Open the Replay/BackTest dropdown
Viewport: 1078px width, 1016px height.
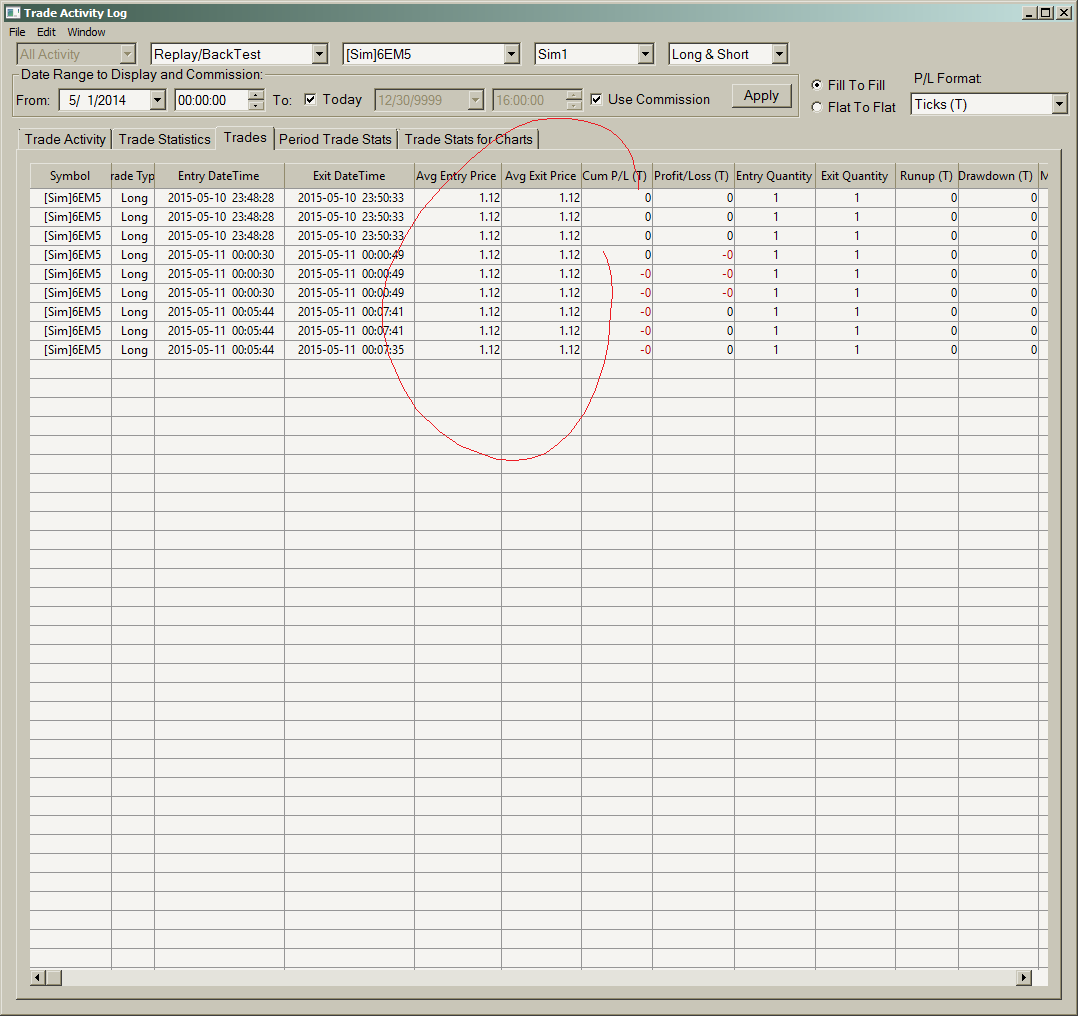[x=319, y=54]
